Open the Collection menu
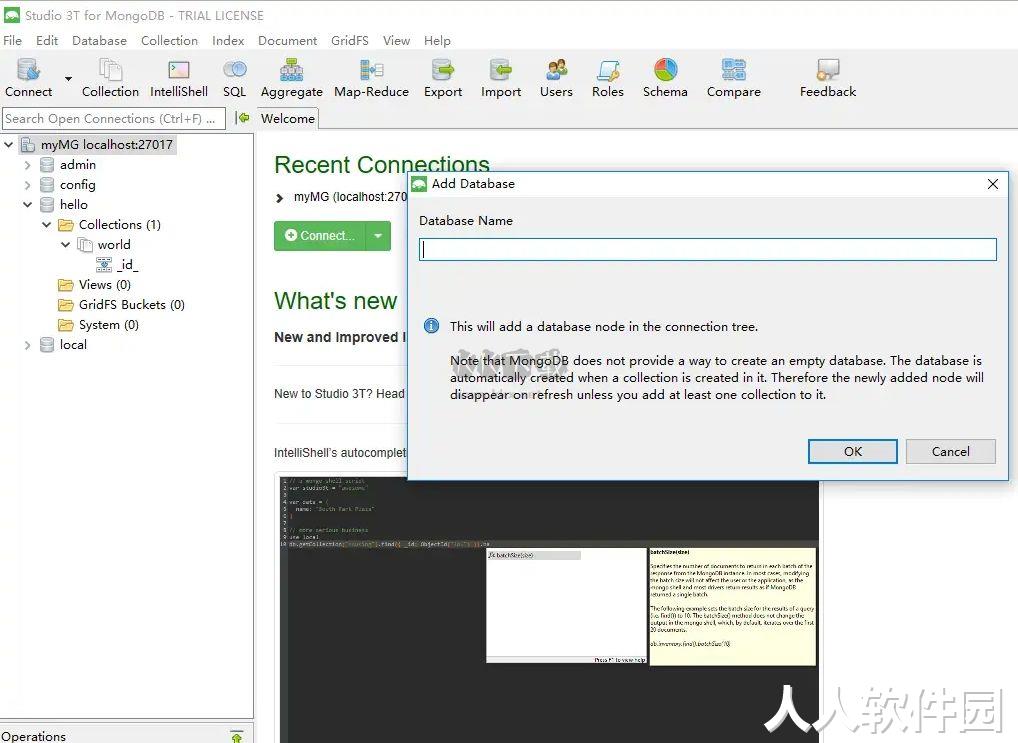 point(169,40)
